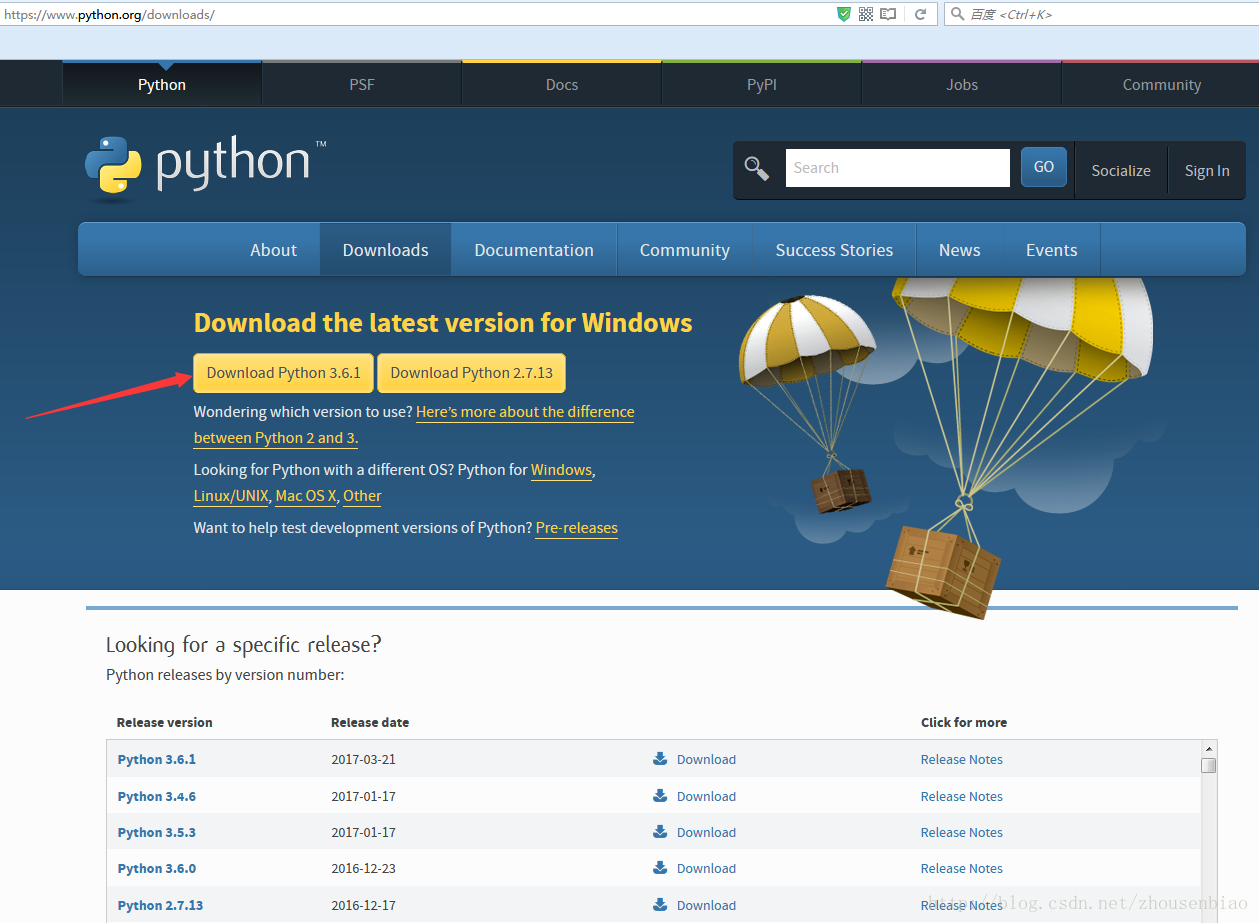Open the Pre-releases link
Image resolution: width=1259 pixels, height=923 pixels.
point(577,528)
